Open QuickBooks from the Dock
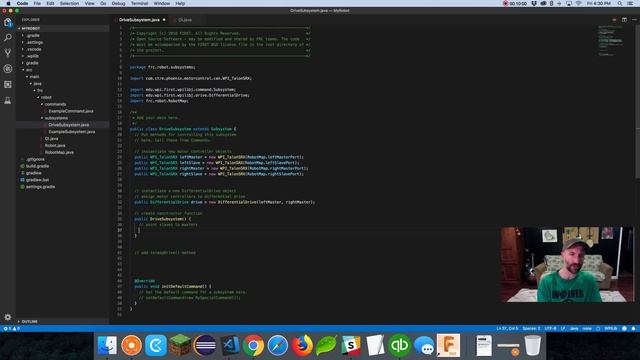 coord(399,345)
